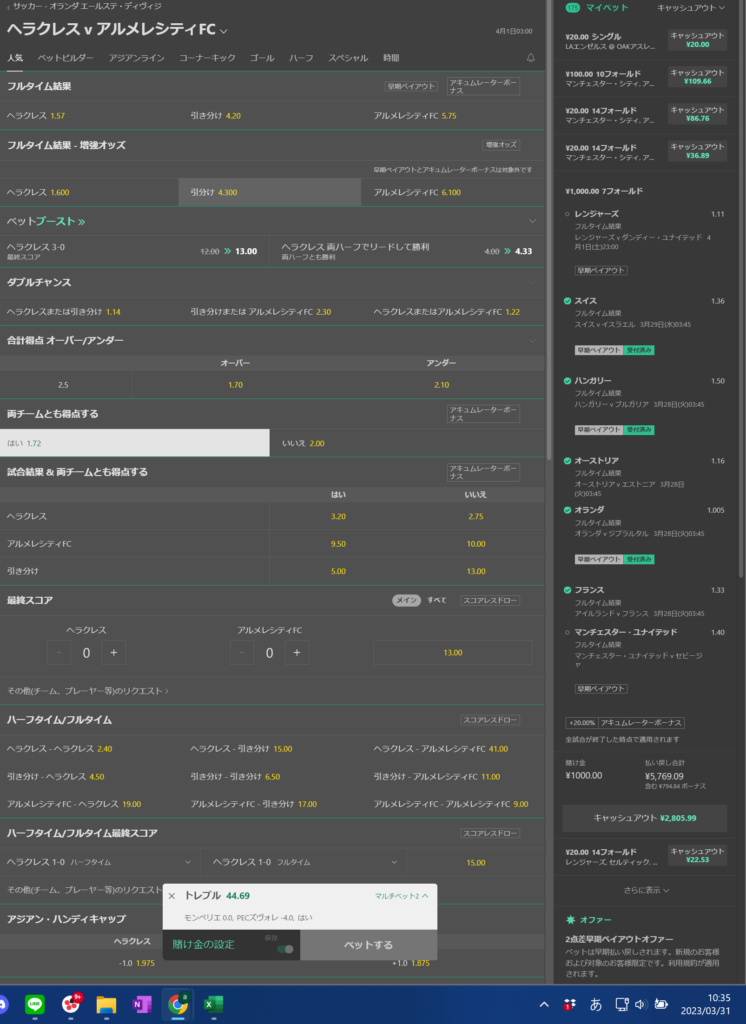Open OneNote from the taskbar
This screenshot has width=746, height=1024.
pyautogui.click(x=142, y=1004)
